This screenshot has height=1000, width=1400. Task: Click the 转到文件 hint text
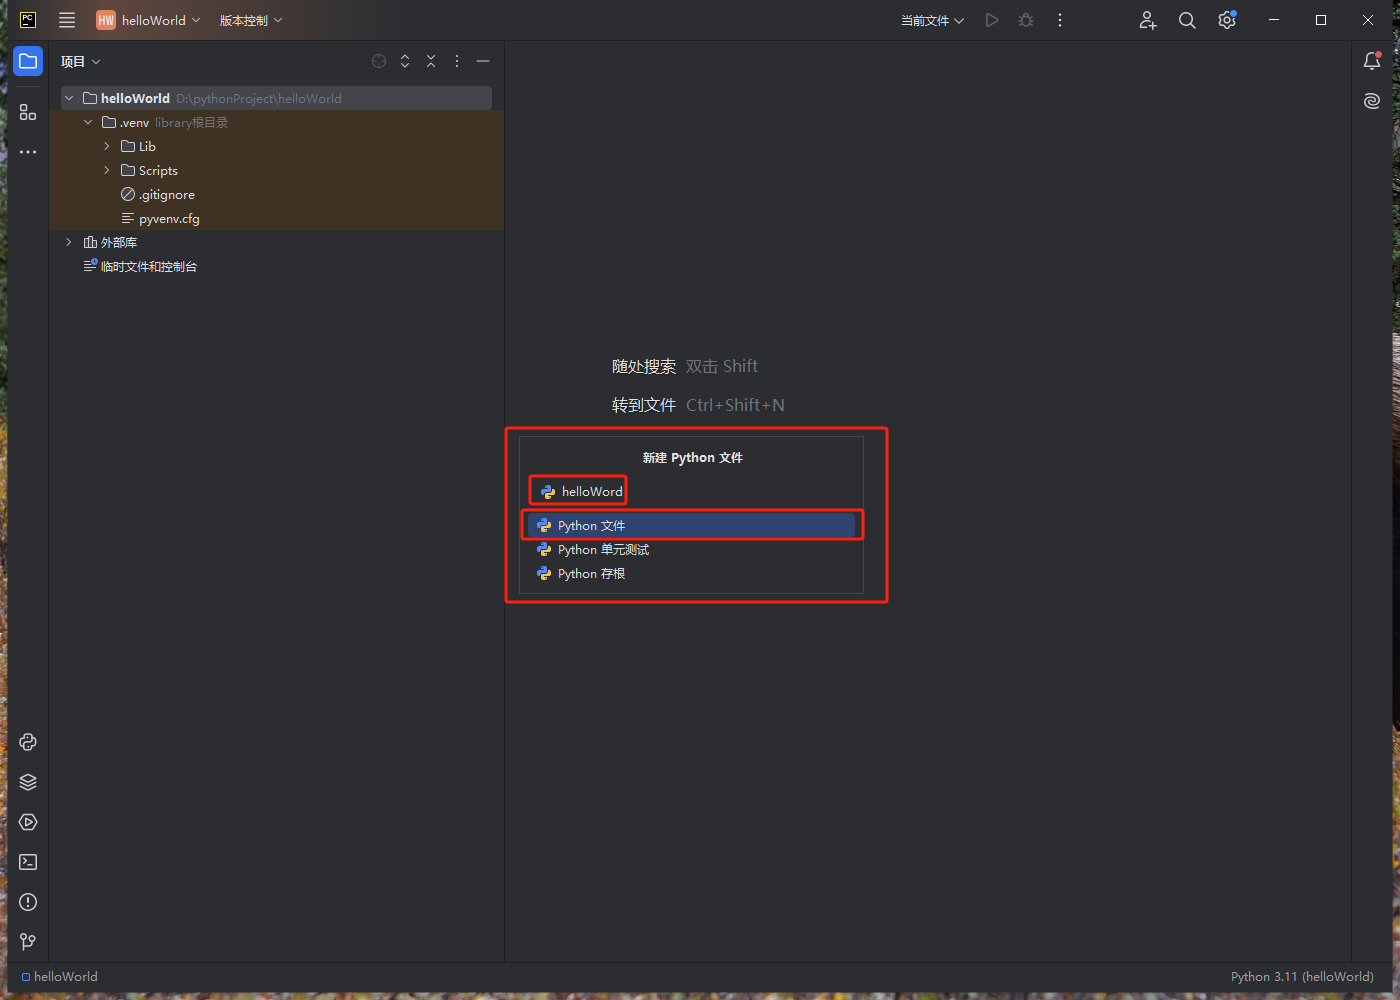coord(644,405)
